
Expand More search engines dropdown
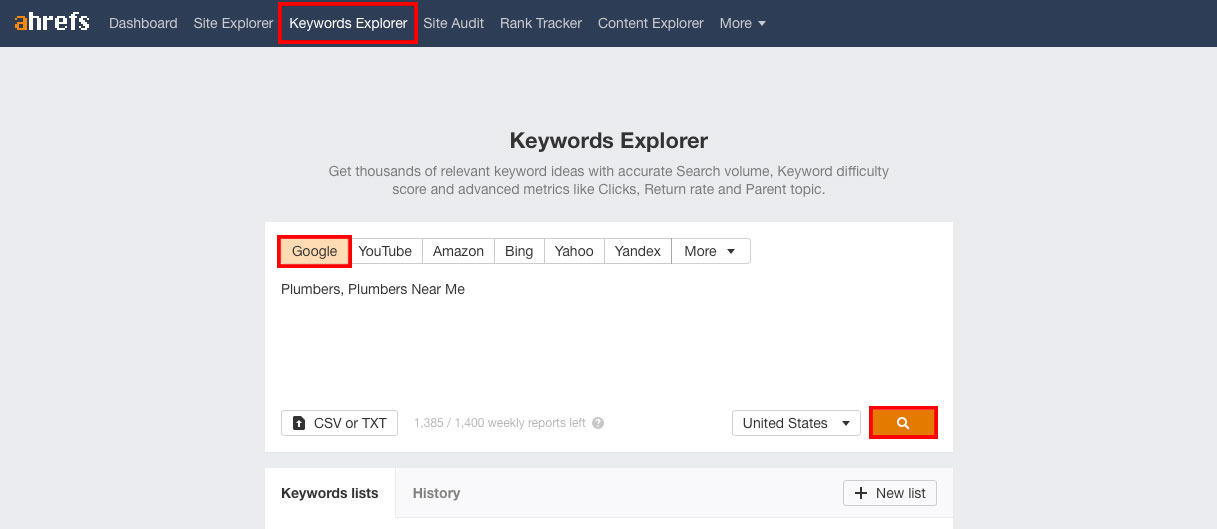[710, 251]
